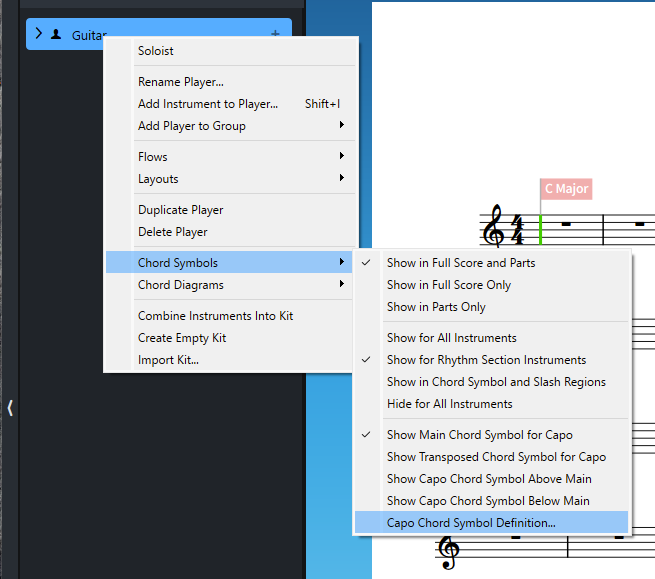Enable Show for All Instruments
The height and width of the screenshot is (579, 655).
(x=491, y=338)
